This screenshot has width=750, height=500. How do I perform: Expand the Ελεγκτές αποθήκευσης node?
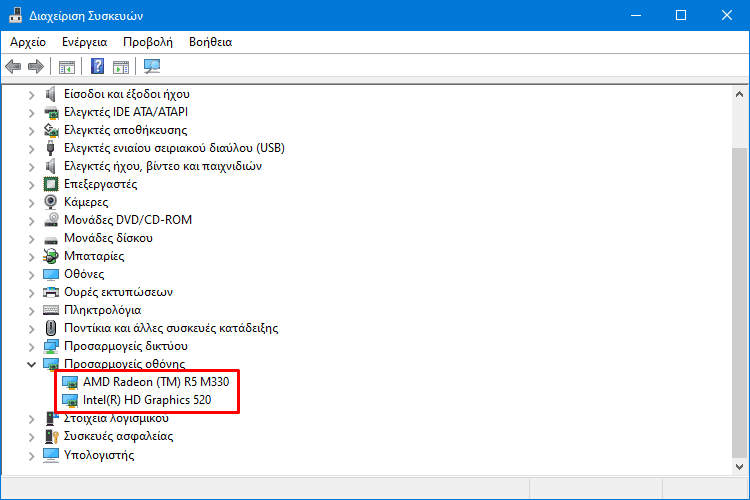point(32,131)
